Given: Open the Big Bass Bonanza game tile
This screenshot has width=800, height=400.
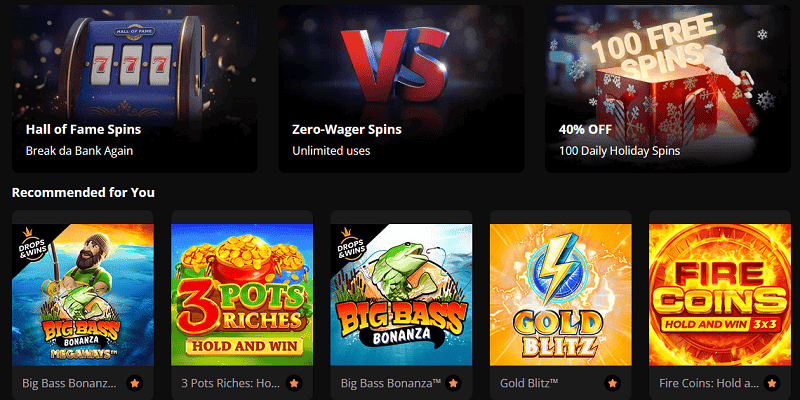Looking at the screenshot, I should (401, 295).
